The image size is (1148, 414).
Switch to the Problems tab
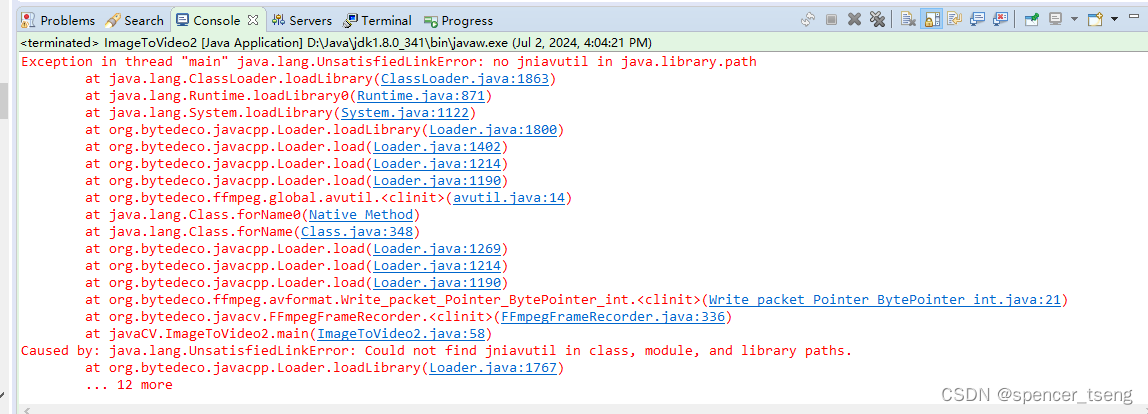tap(59, 21)
